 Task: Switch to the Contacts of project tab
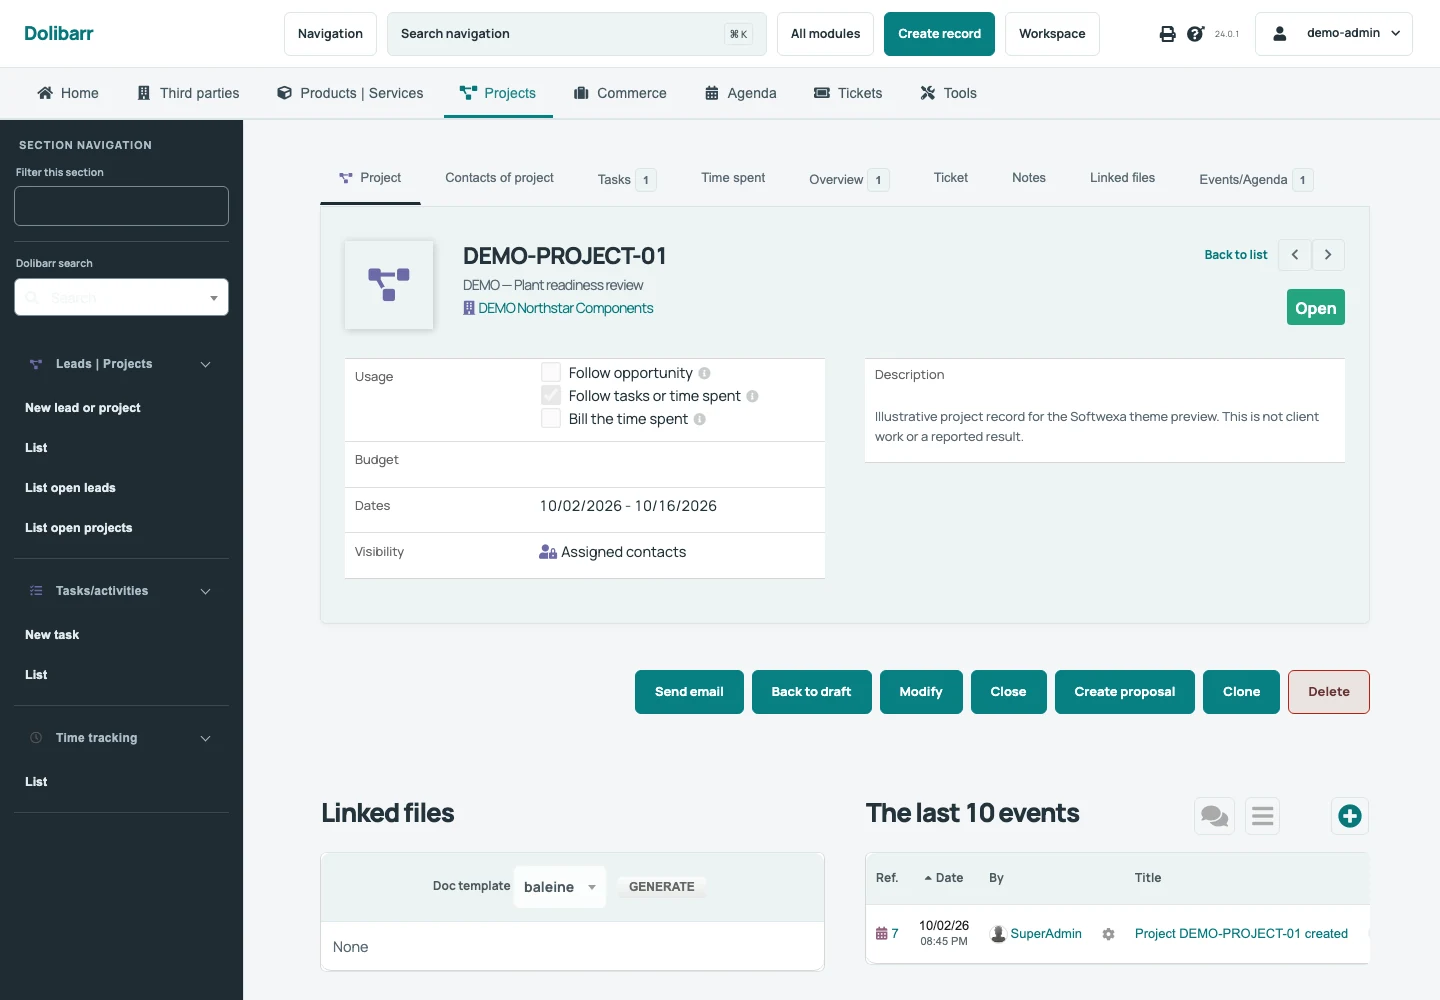point(499,178)
